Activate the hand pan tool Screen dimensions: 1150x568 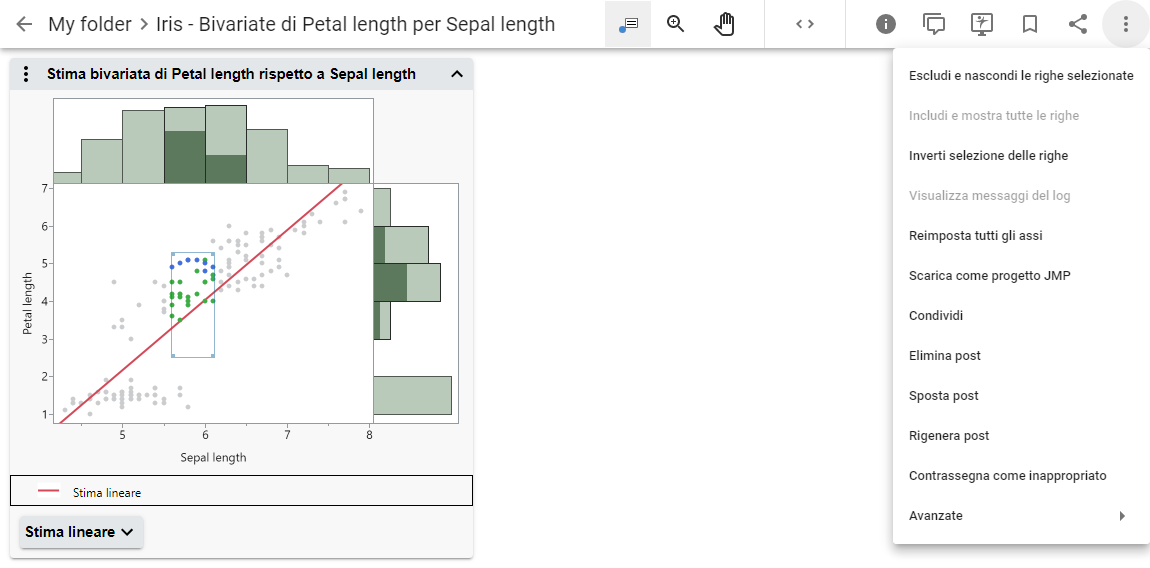pyautogui.click(x=724, y=24)
